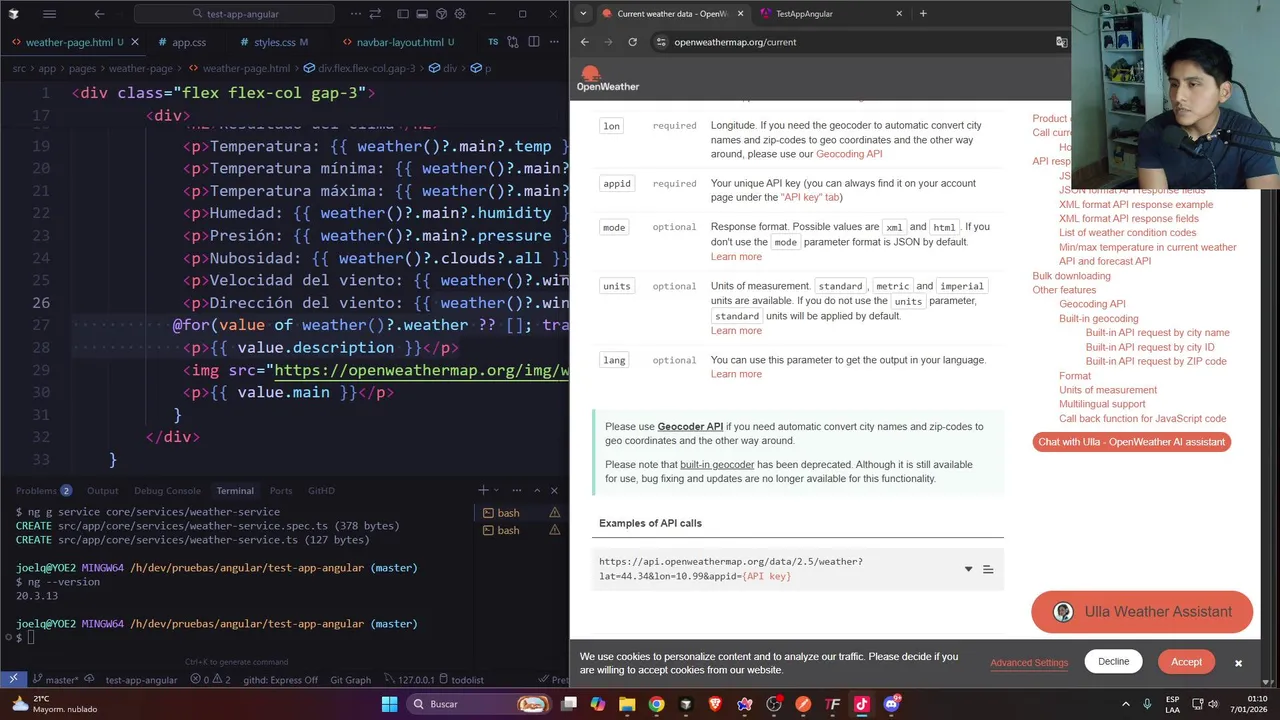Open the Geocoding API link
The width and height of the screenshot is (1280, 720).
pyautogui.click(x=849, y=154)
